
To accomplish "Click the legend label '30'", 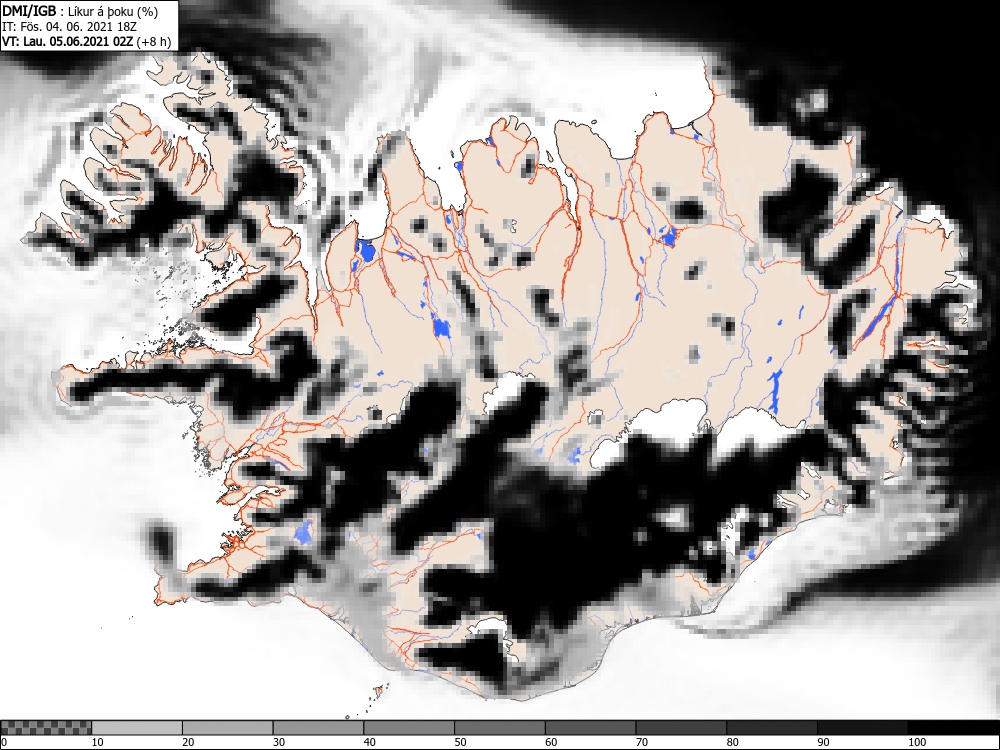I will pyautogui.click(x=279, y=742).
